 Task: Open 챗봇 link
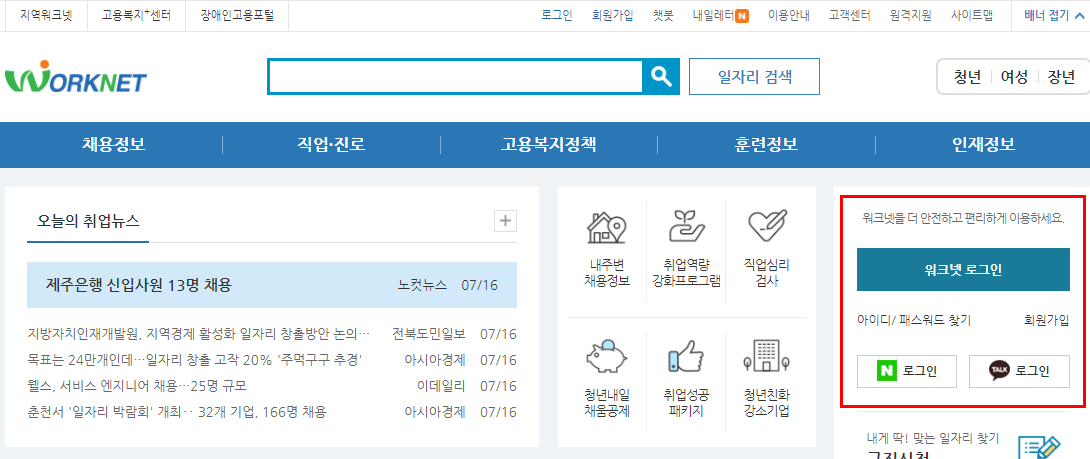tap(663, 15)
